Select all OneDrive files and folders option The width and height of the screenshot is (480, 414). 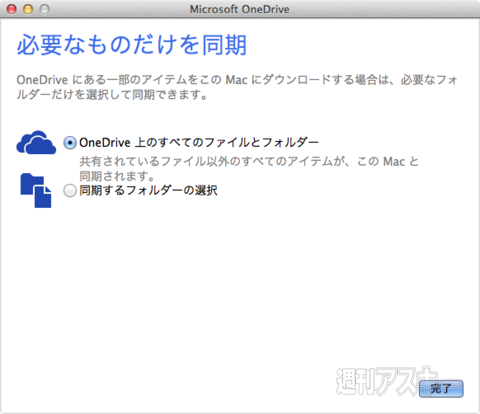pos(70,143)
